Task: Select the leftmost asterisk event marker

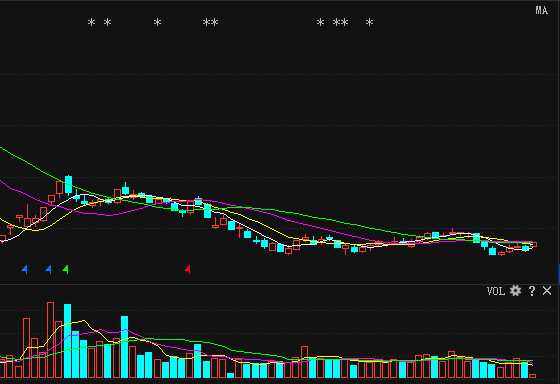Action: pyautogui.click(x=91, y=23)
